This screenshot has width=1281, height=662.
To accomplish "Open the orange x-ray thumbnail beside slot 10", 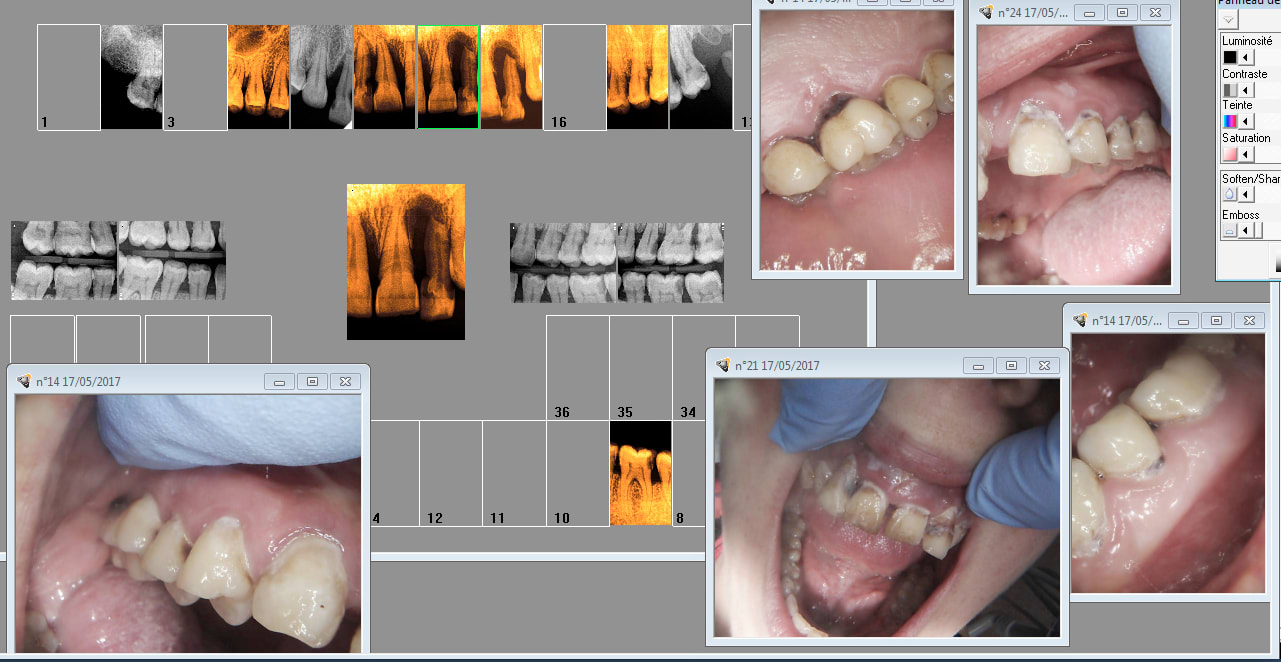I will (640, 473).
